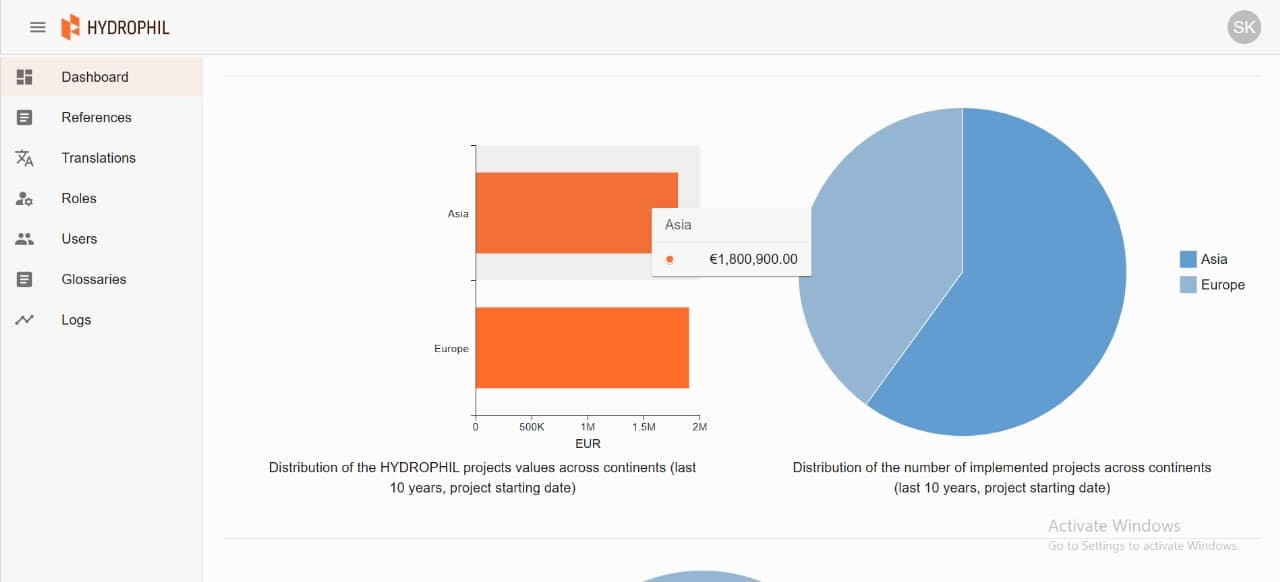1280x582 pixels.
Task: Open the Dashboard menu item
Action: (101, 77)
